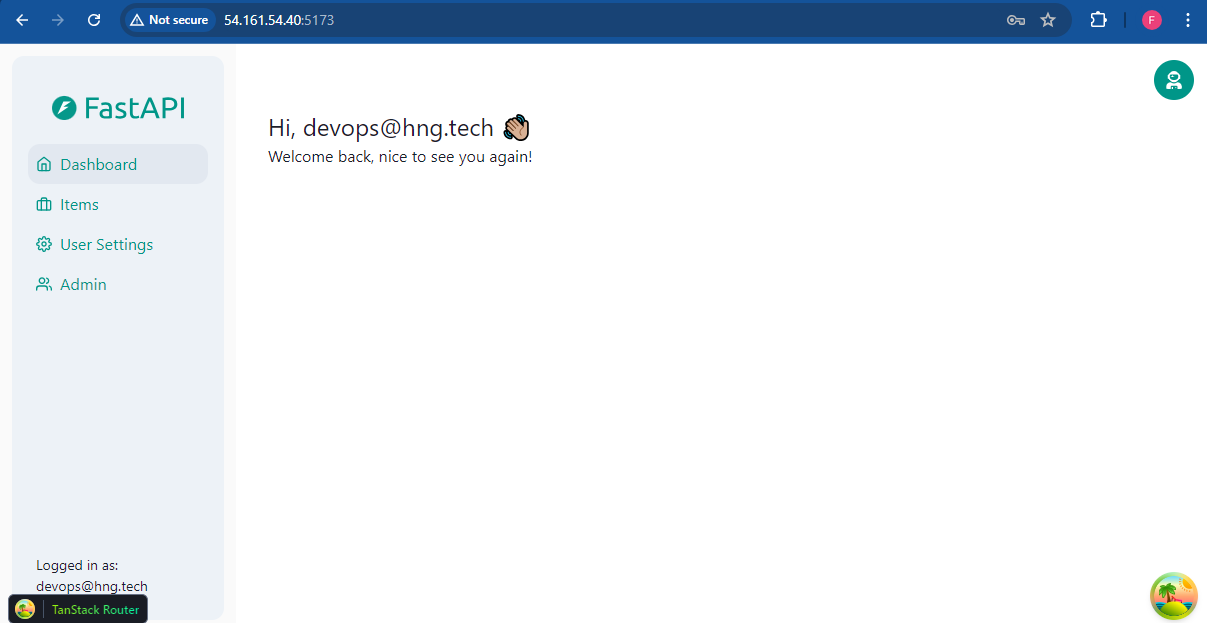Click the gear icon next to User Settings
The height and width of the screenshot is (623, 1207).
[x=43, y=244]
